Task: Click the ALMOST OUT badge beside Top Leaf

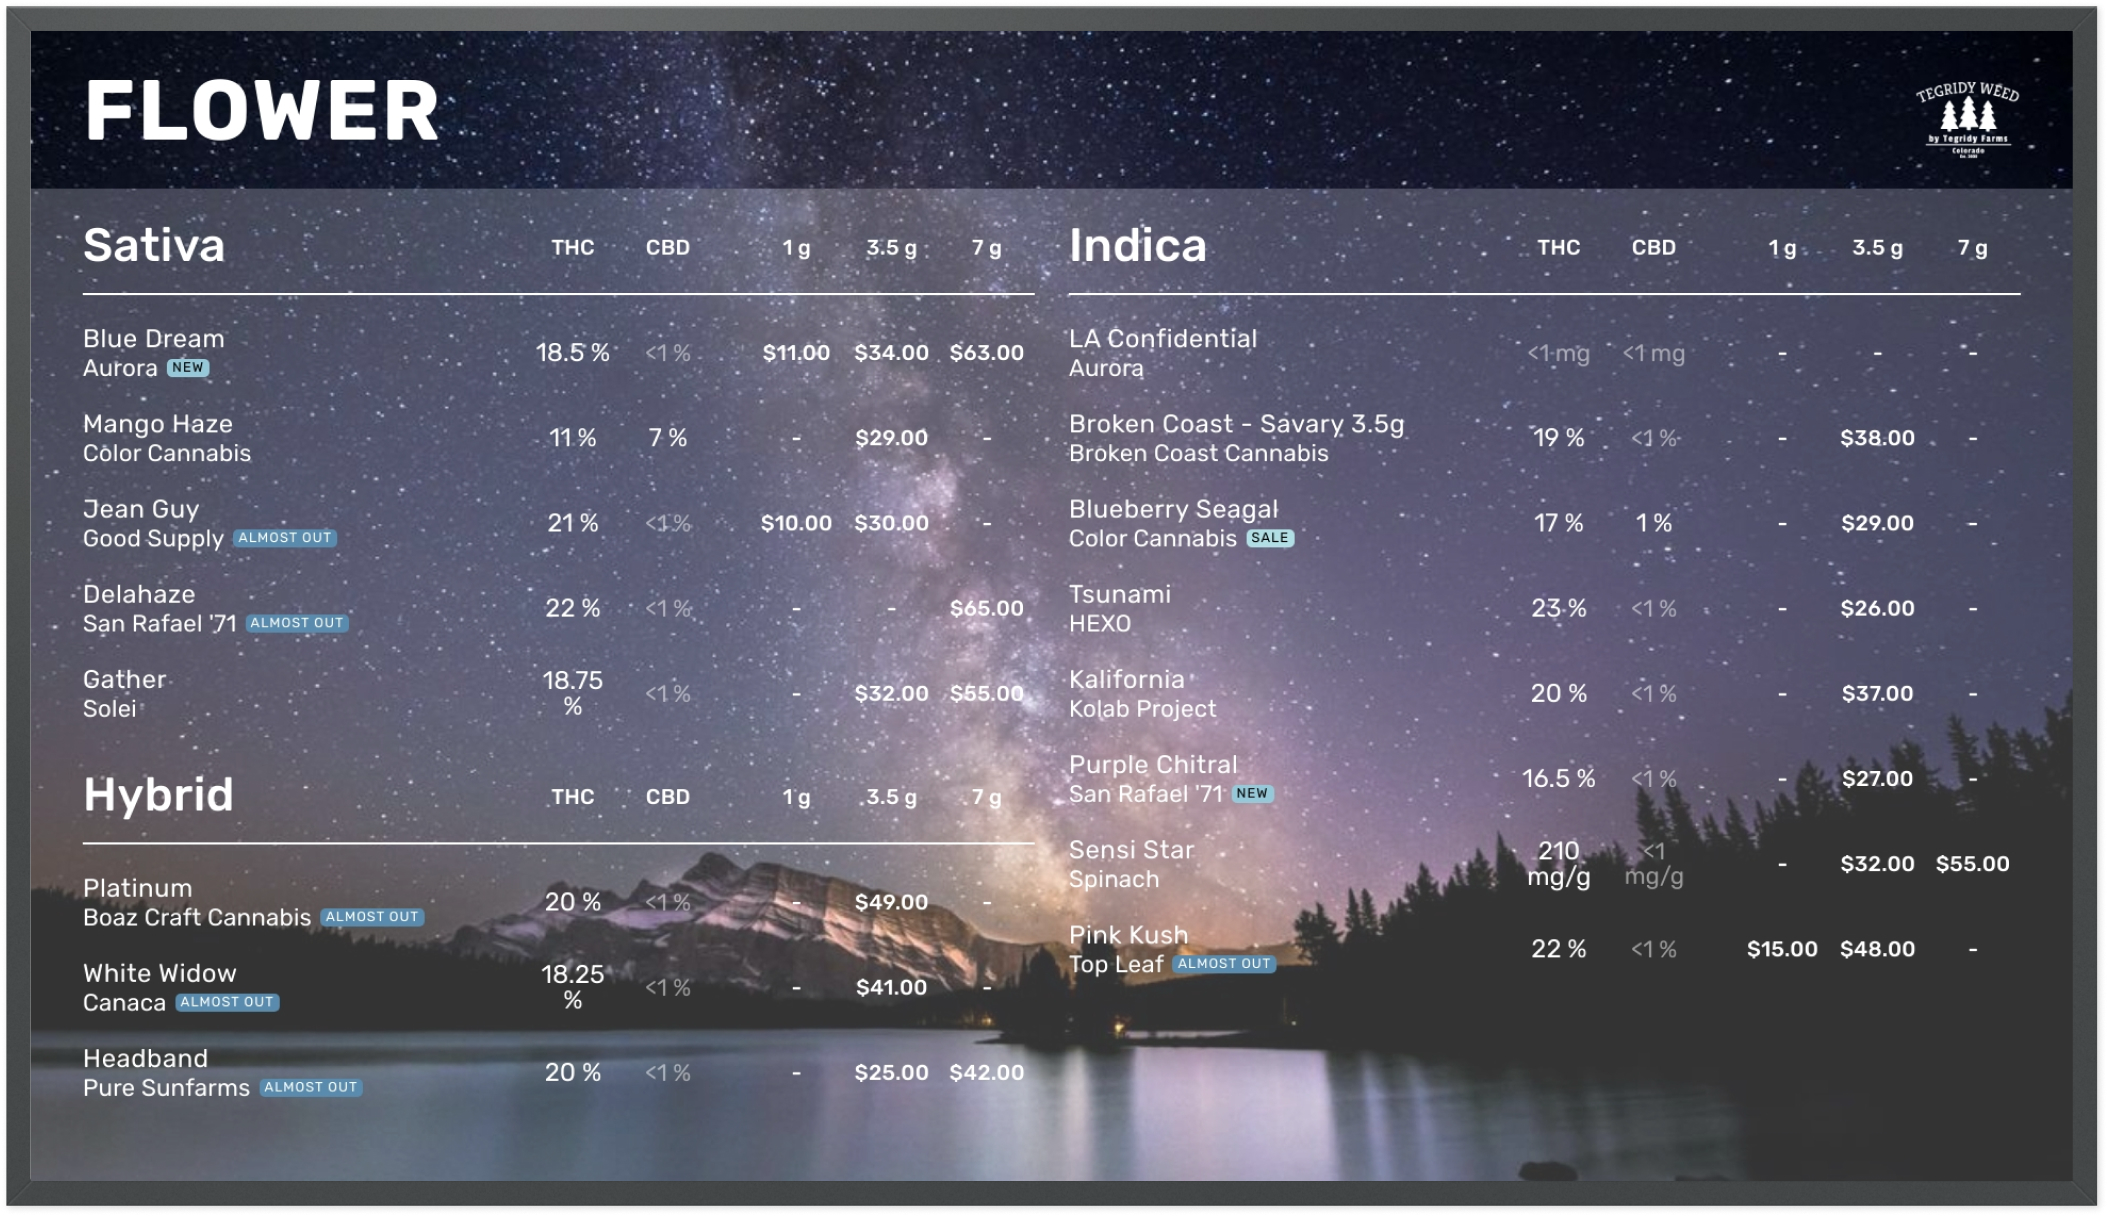Action: [x=1224, y=964]
